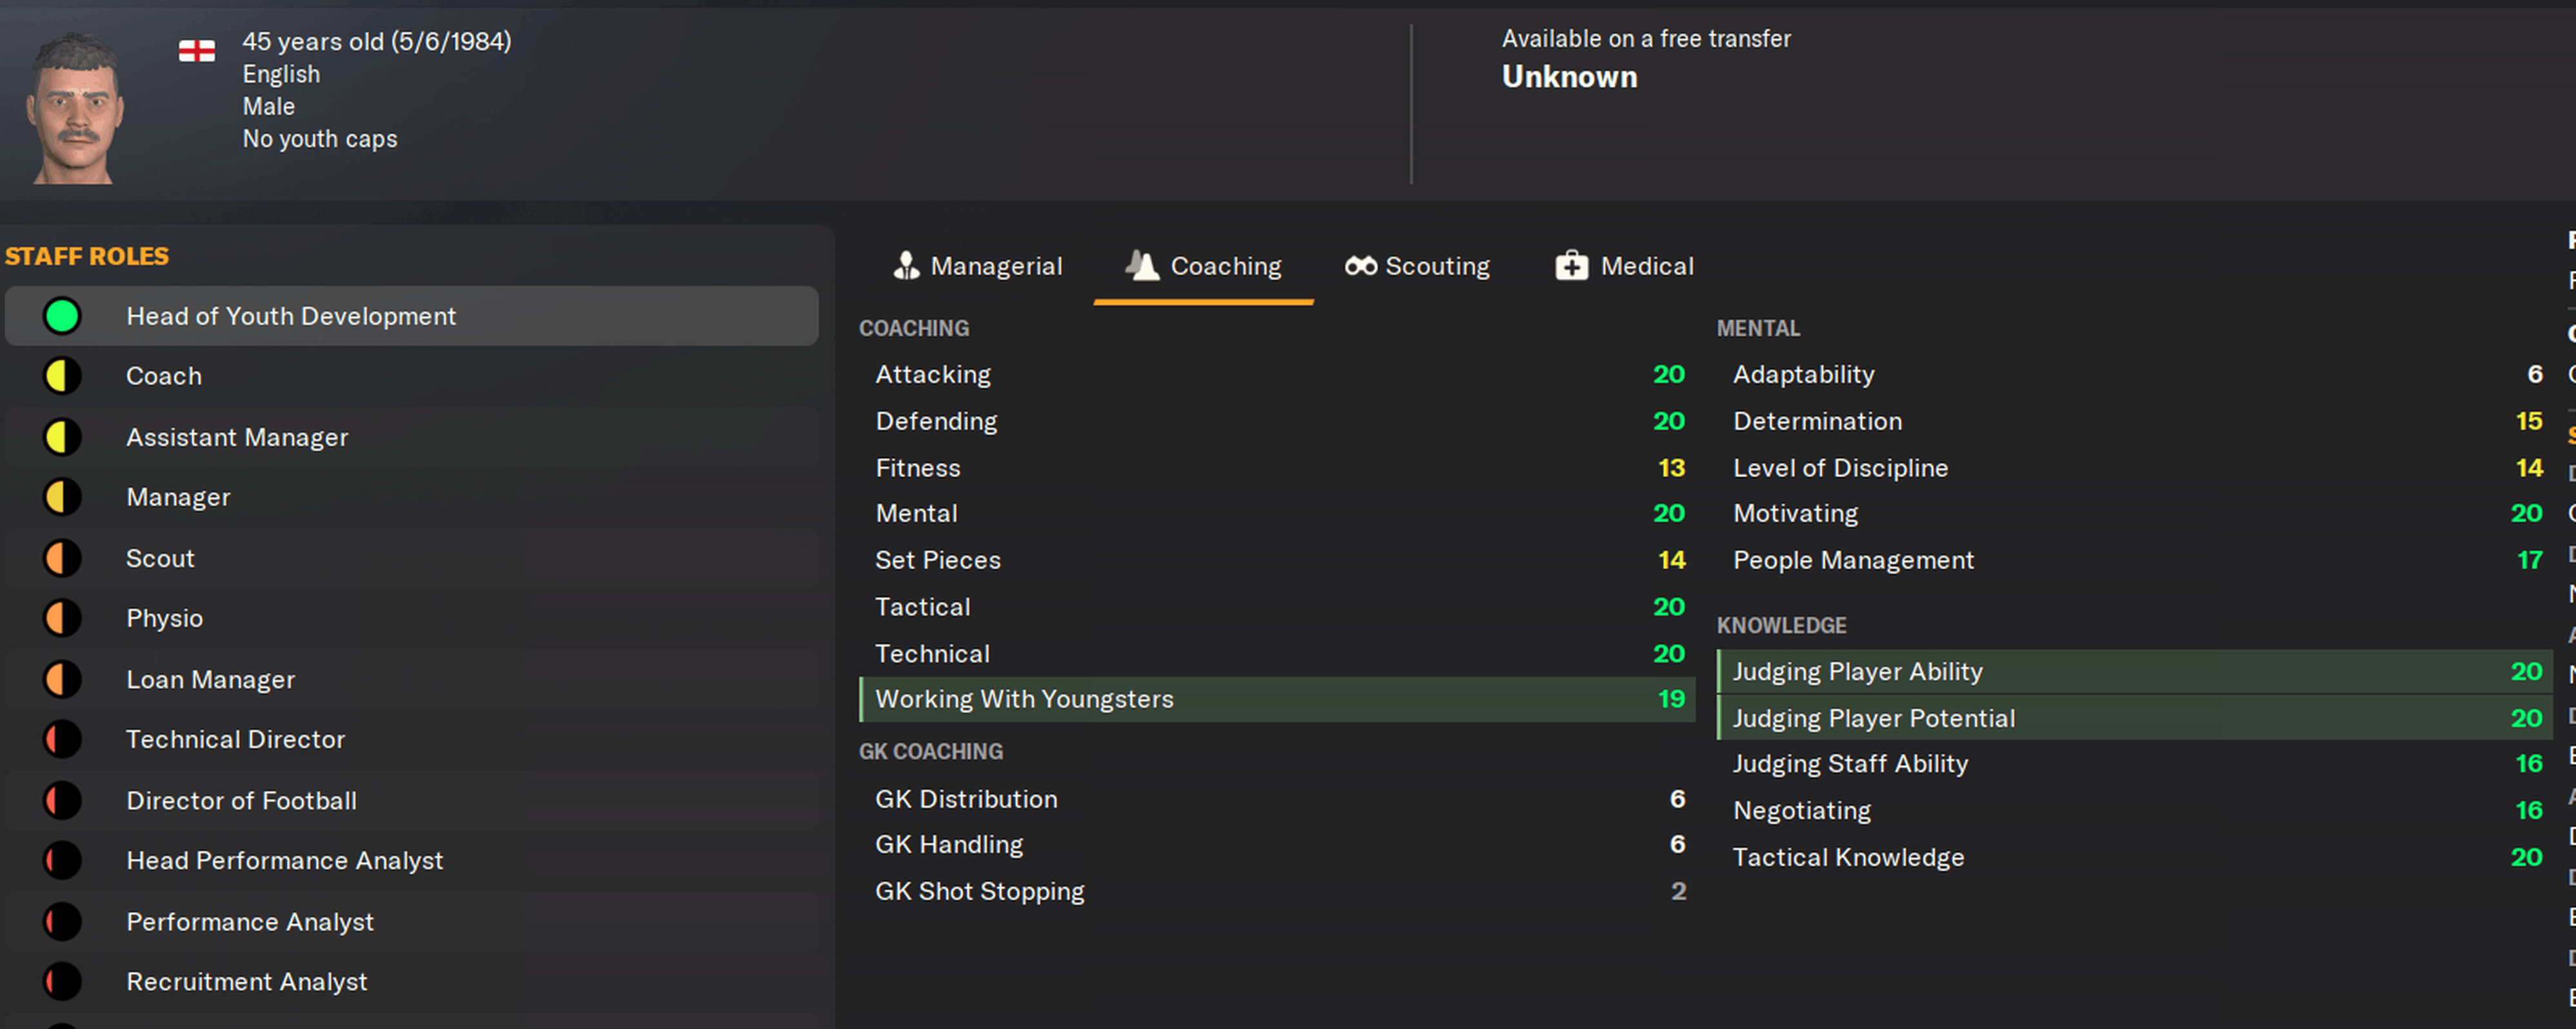This screenshot has width=2576, height=1029.
Task: Open the Medical attributes tab
Action: 1646,266
